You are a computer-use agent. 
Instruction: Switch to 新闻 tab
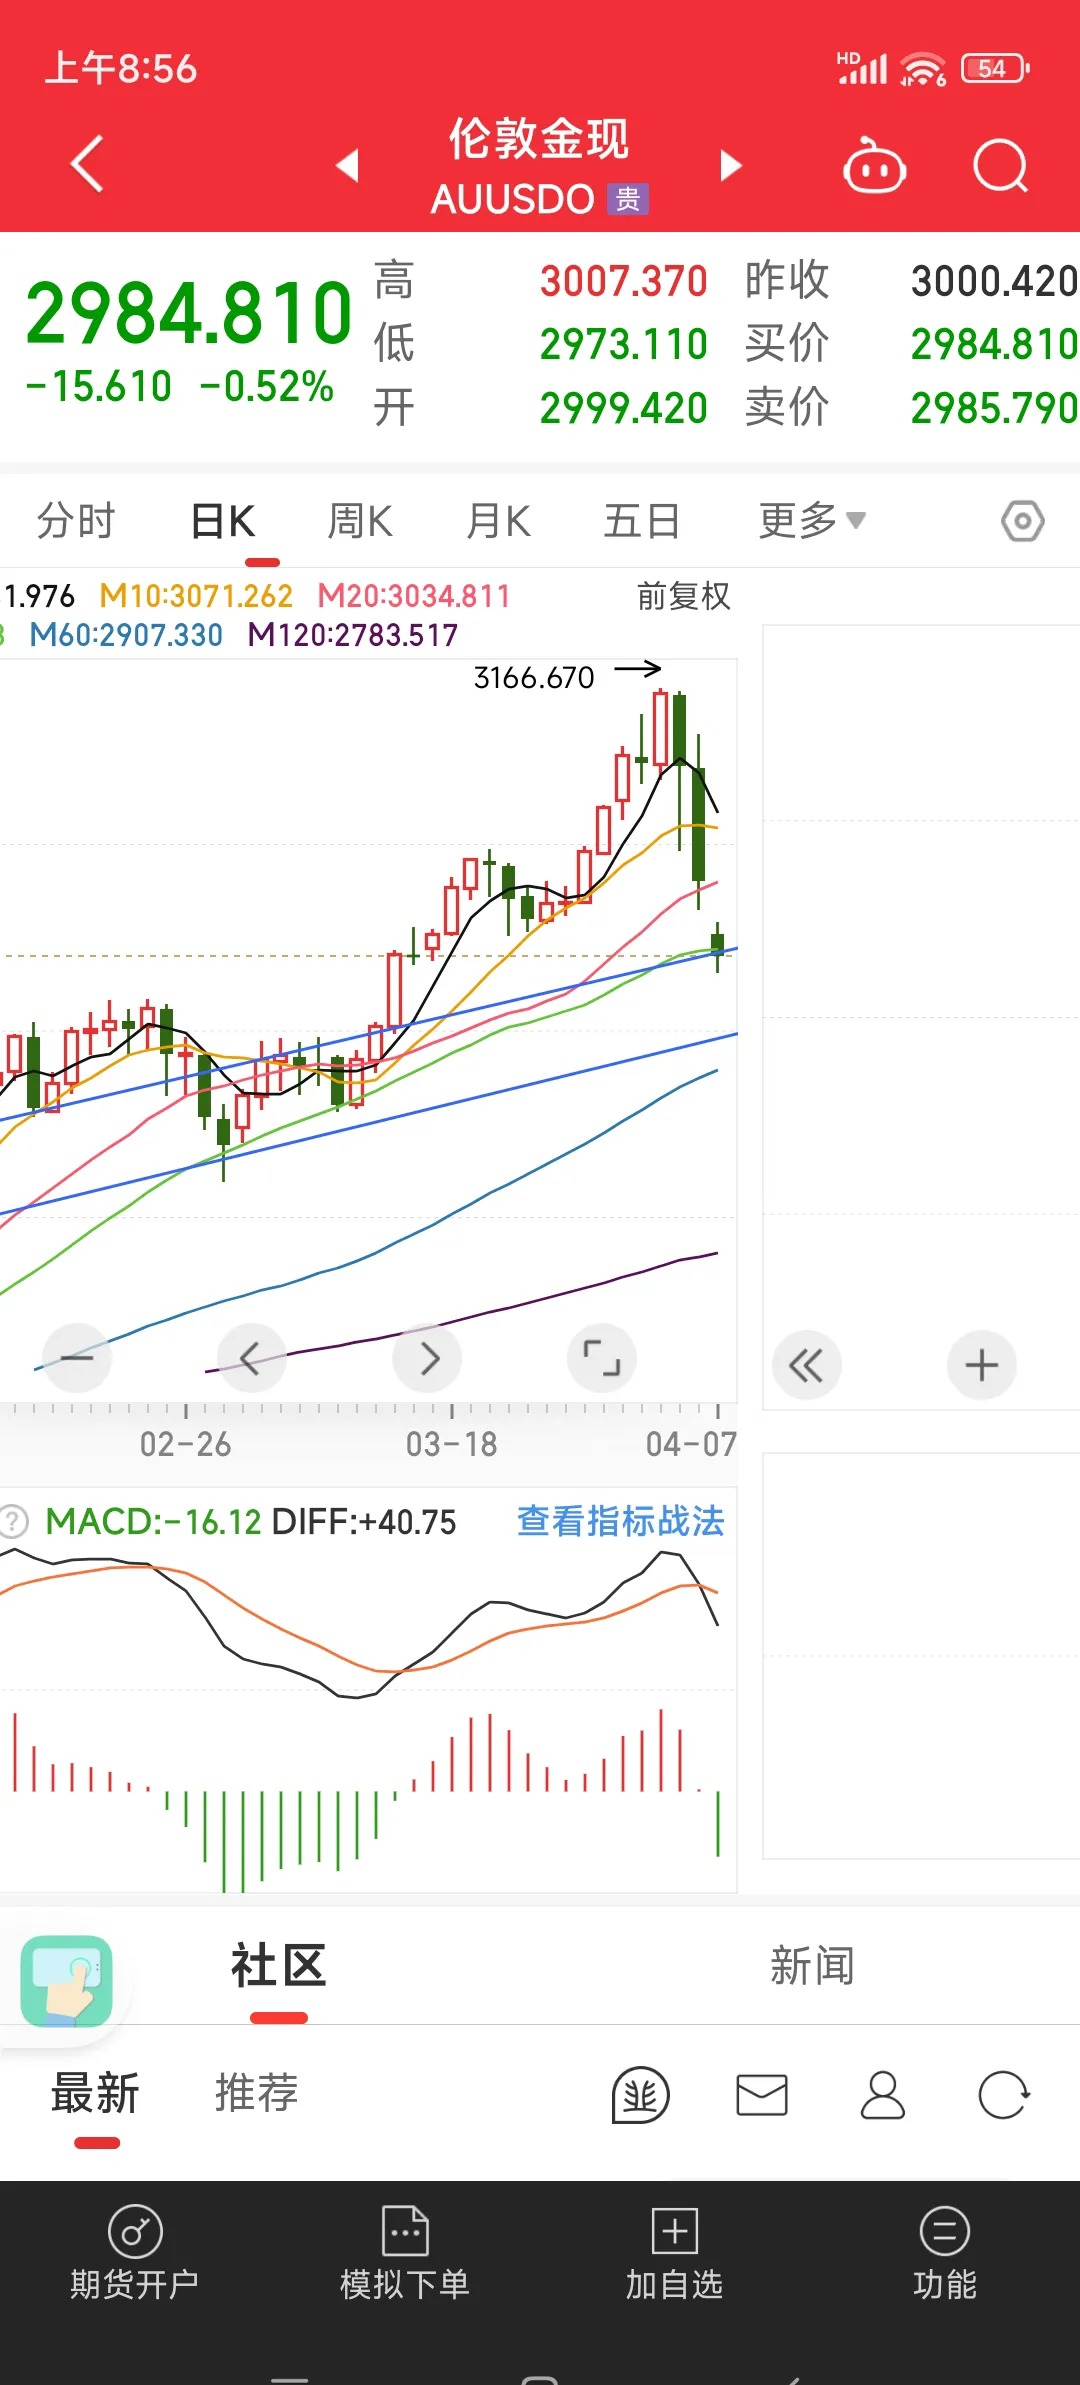812,1965
